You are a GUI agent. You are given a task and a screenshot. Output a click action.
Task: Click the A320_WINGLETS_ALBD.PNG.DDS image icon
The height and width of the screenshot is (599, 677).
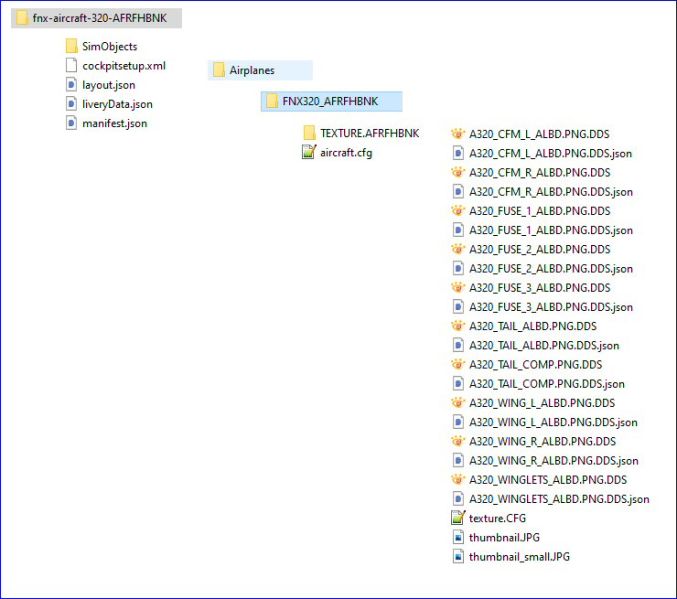(458, 480)
